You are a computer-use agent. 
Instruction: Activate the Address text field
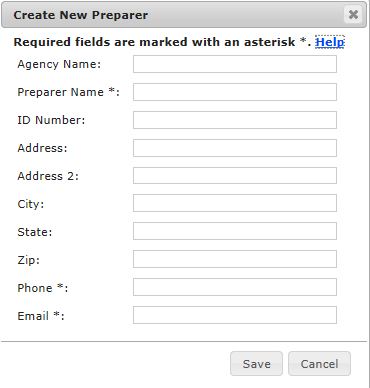235,148
